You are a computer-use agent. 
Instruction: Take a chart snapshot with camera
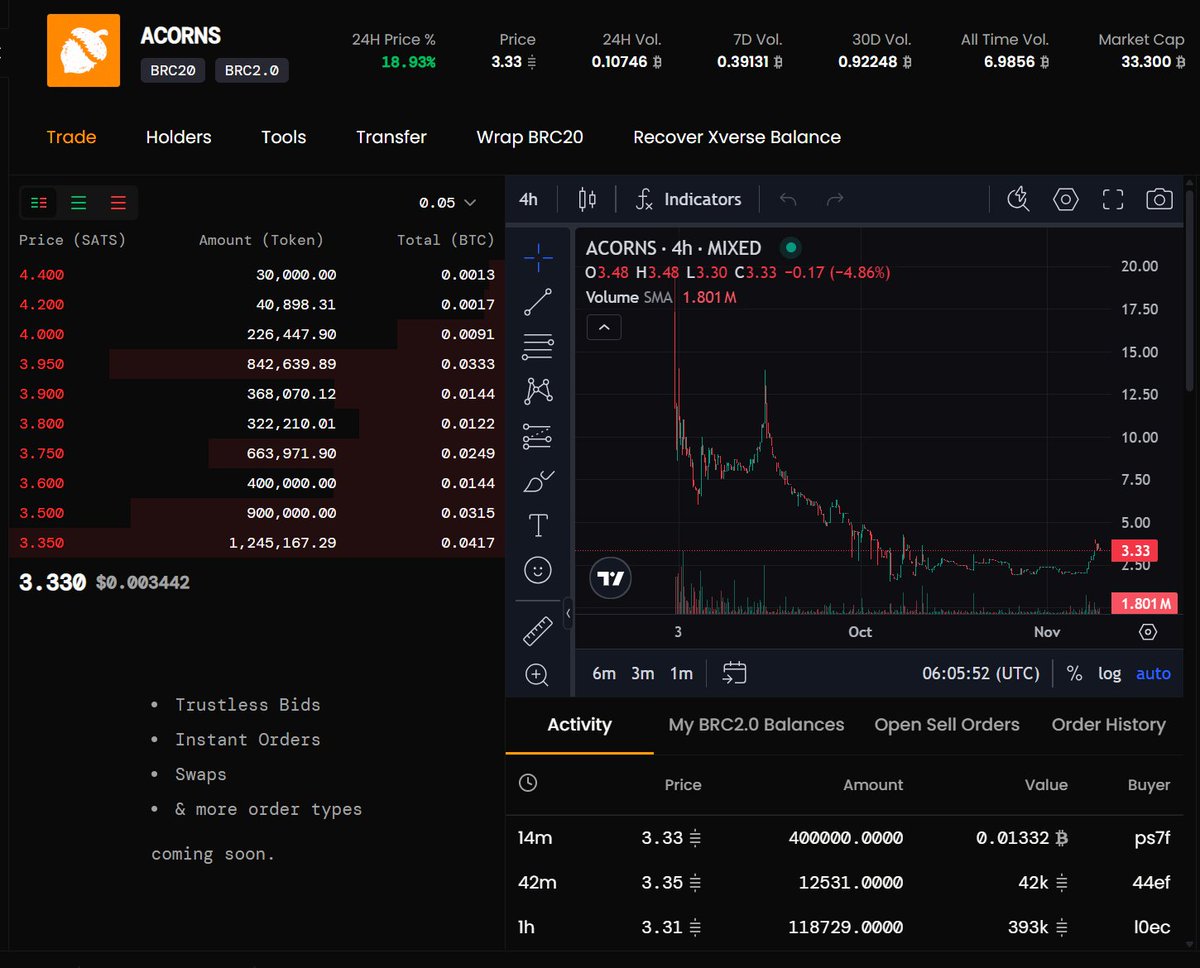1159,199
